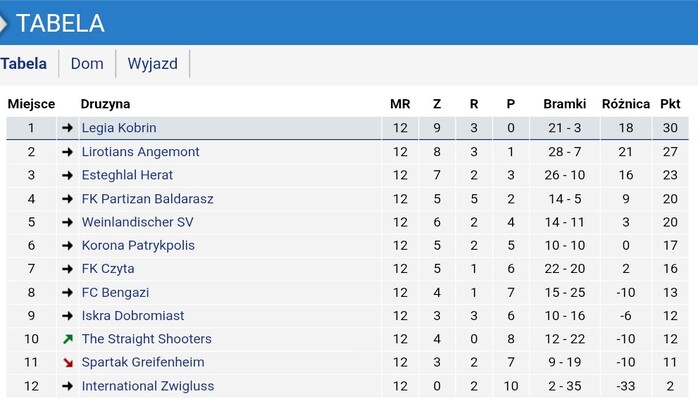Open Korona Patrykpolis team link
Screen dimensions: 698x401
click(x=138, y=246)
